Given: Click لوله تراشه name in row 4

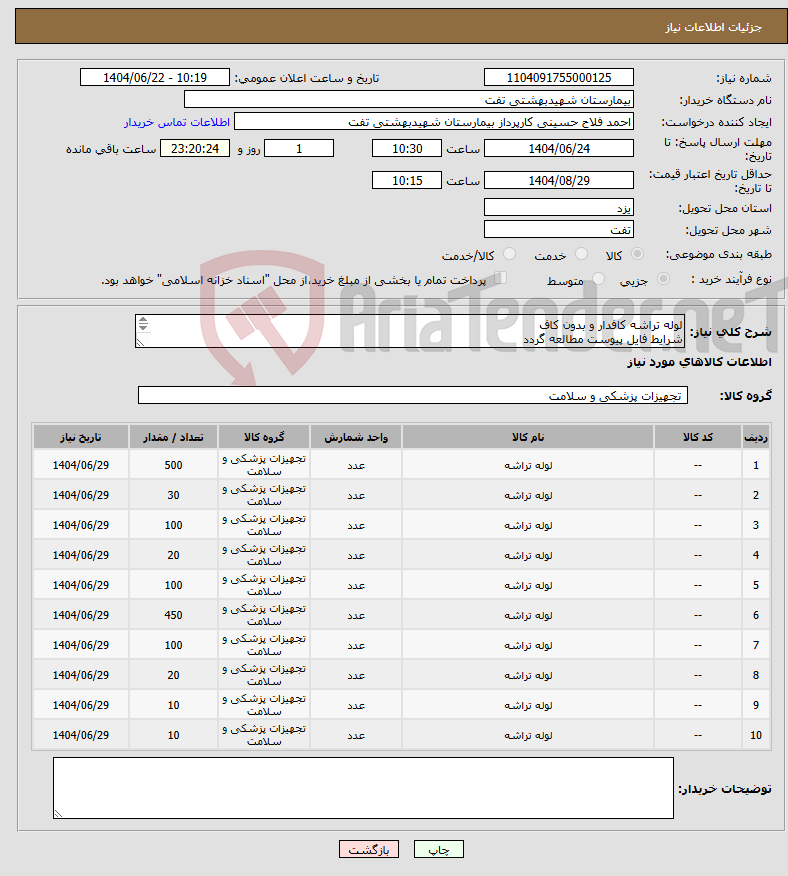Looking at the screenshot, I should point(528,555).
